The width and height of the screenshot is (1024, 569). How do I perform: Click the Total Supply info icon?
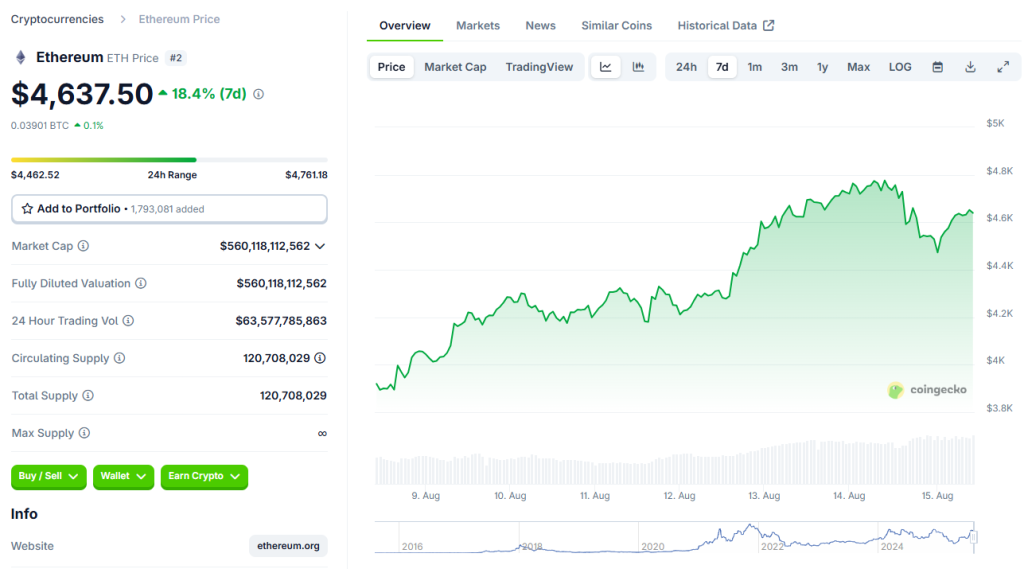[88, 395]
